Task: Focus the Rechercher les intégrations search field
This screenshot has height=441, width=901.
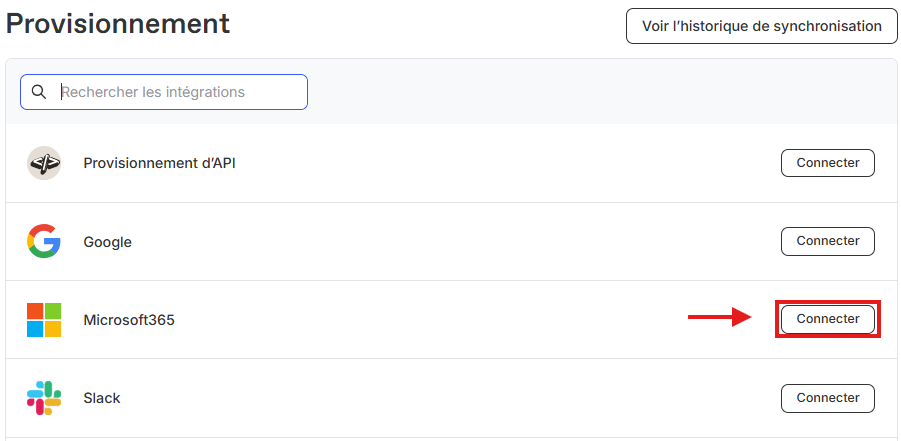Action: click(180, 92)
